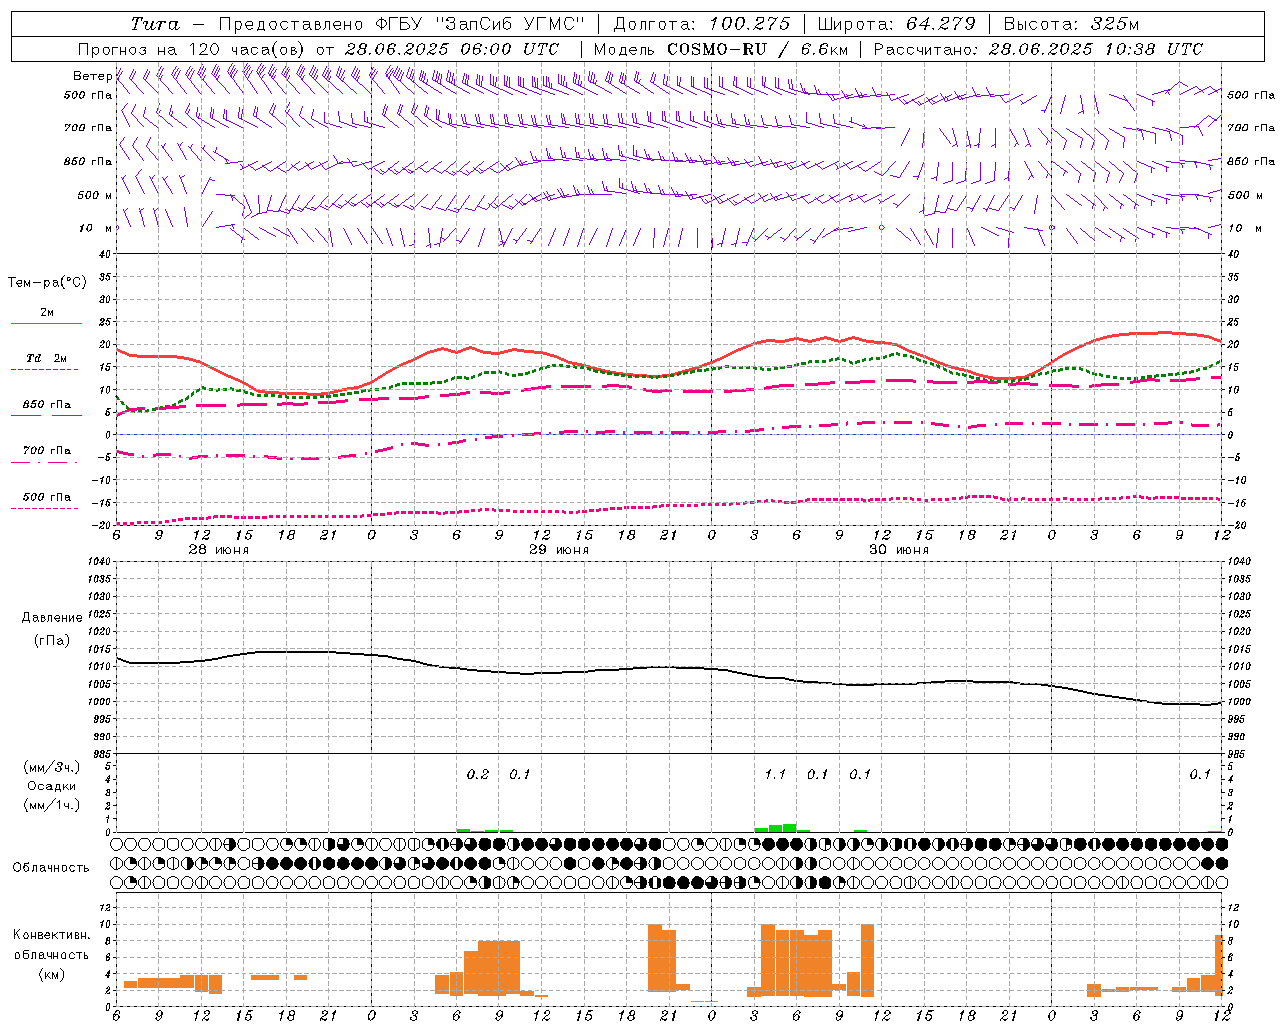The image size is (1280, 1024).
Task: Click "Прогноз на 120 часа(ов)" forecast start text
Action: pyautogui.click(x=192, y=49)
